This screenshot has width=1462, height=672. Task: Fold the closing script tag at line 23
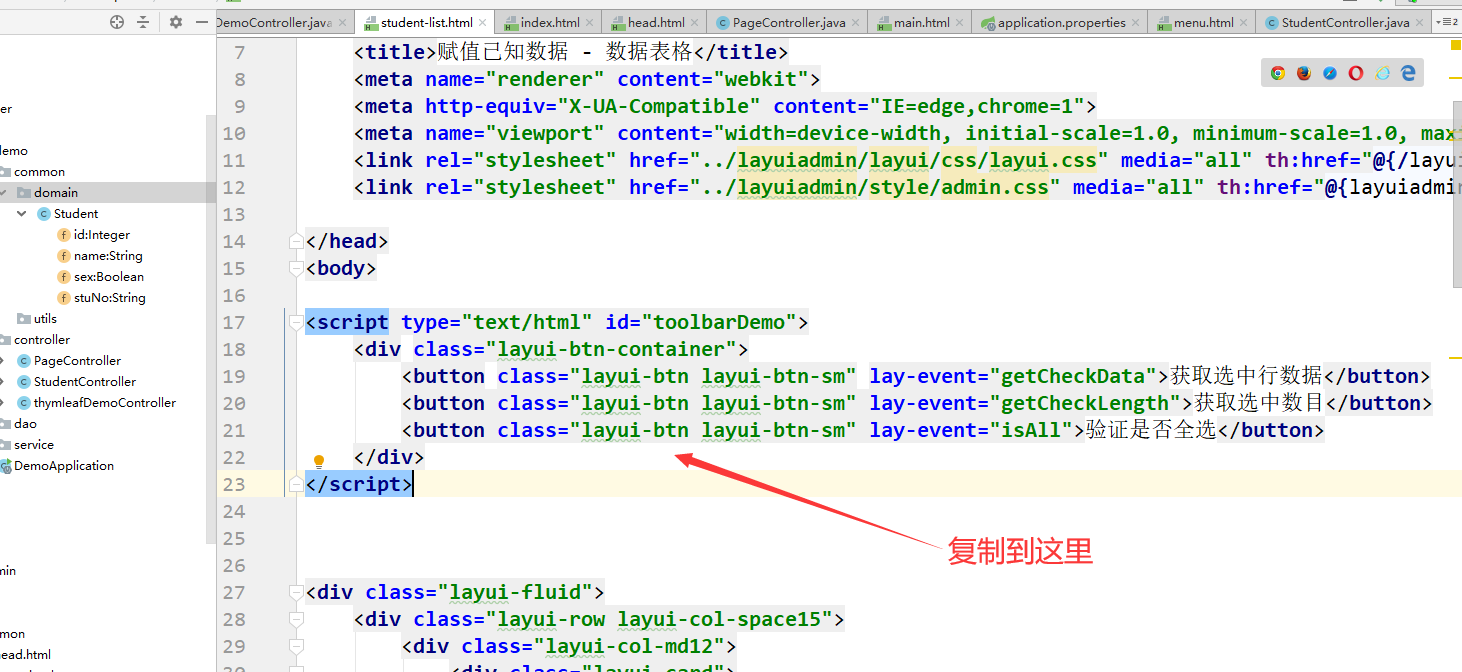point(295,485)
